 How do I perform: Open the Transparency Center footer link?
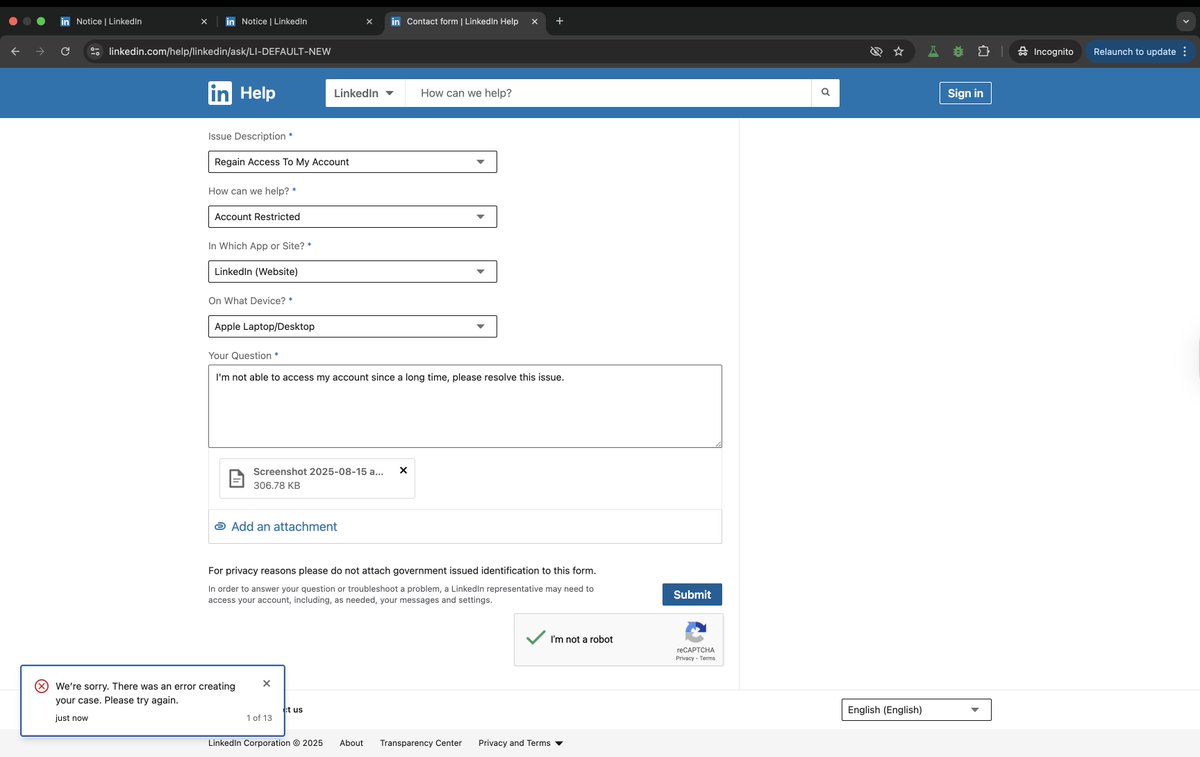(421, 743)
